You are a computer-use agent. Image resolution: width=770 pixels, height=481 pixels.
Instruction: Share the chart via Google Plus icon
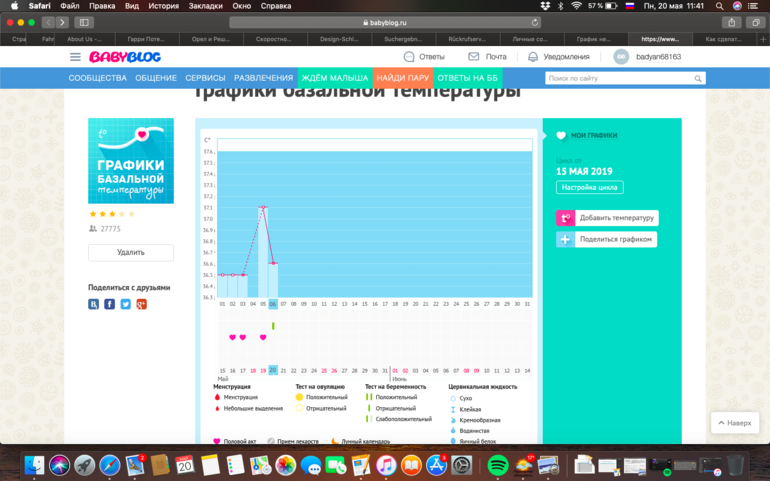(142, 304)
